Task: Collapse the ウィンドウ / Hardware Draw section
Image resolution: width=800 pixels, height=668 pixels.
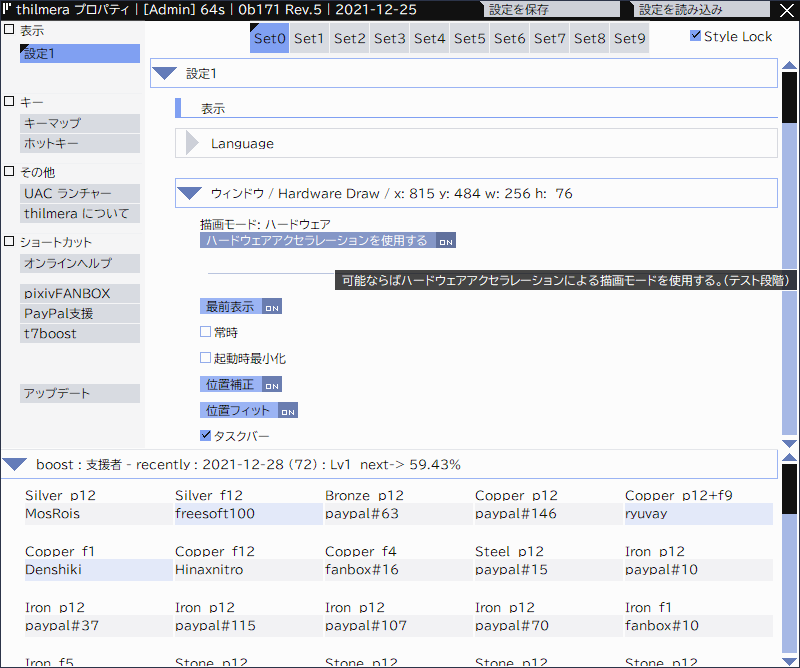Action: 189,193
